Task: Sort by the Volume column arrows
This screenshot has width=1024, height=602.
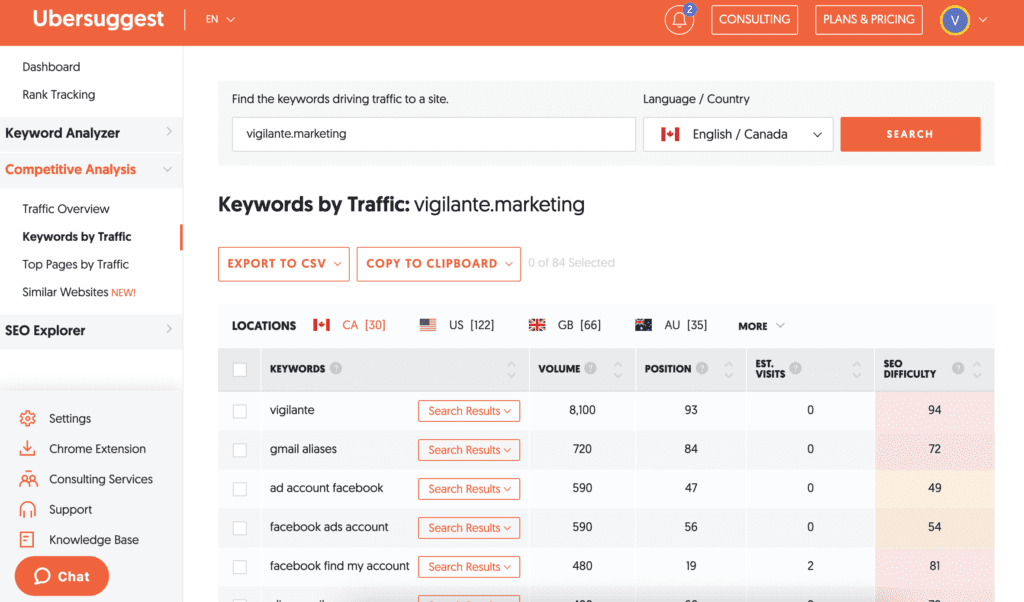Action: pyautogui.click(x=618, y=370)
